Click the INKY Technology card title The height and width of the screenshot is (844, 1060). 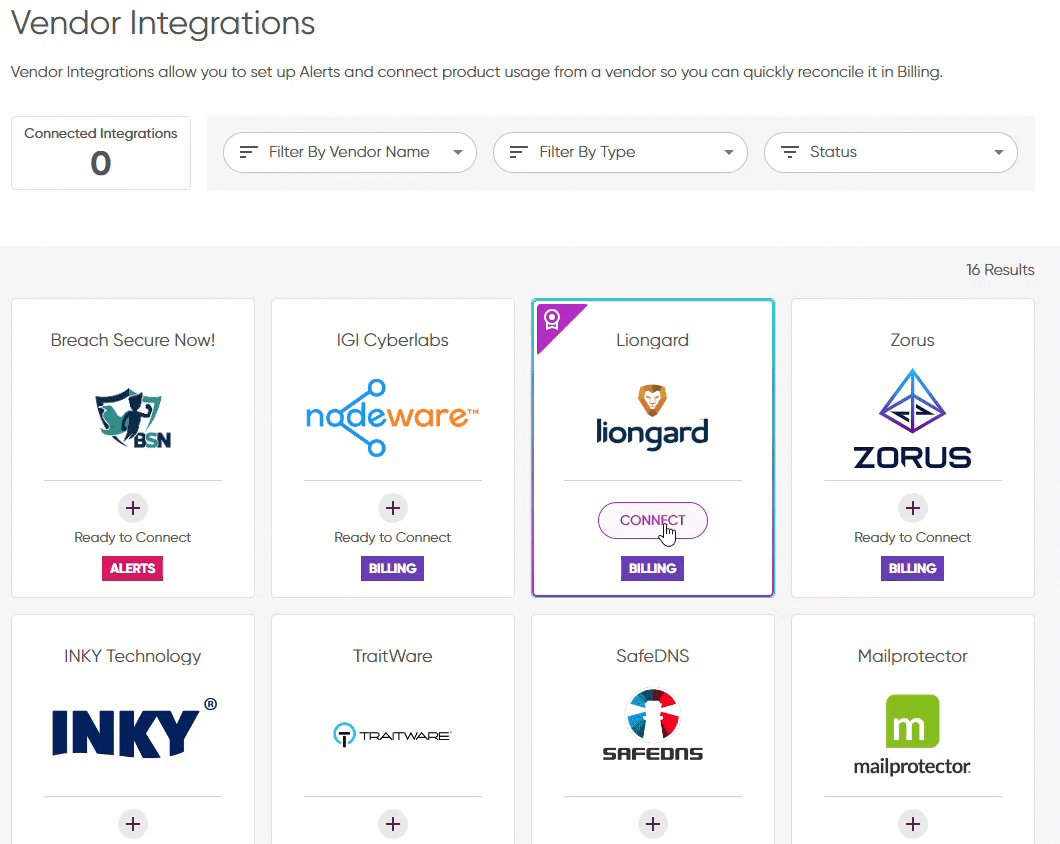pos(132,656)
